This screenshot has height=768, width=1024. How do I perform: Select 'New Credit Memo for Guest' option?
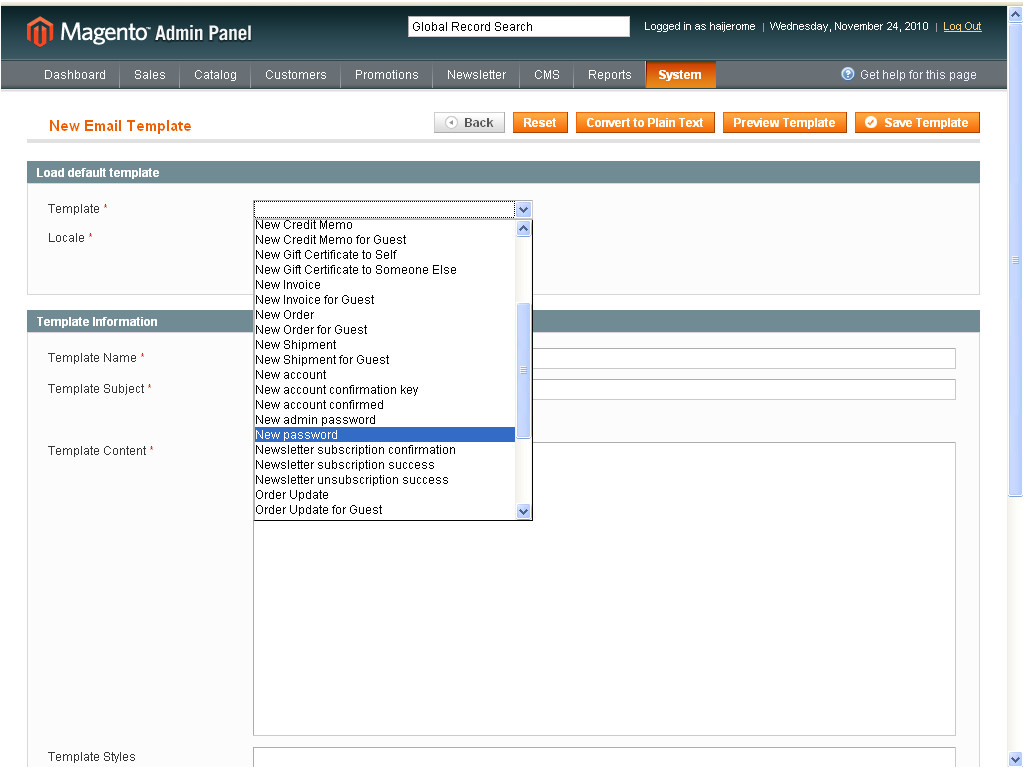click(x=385, y=240)
